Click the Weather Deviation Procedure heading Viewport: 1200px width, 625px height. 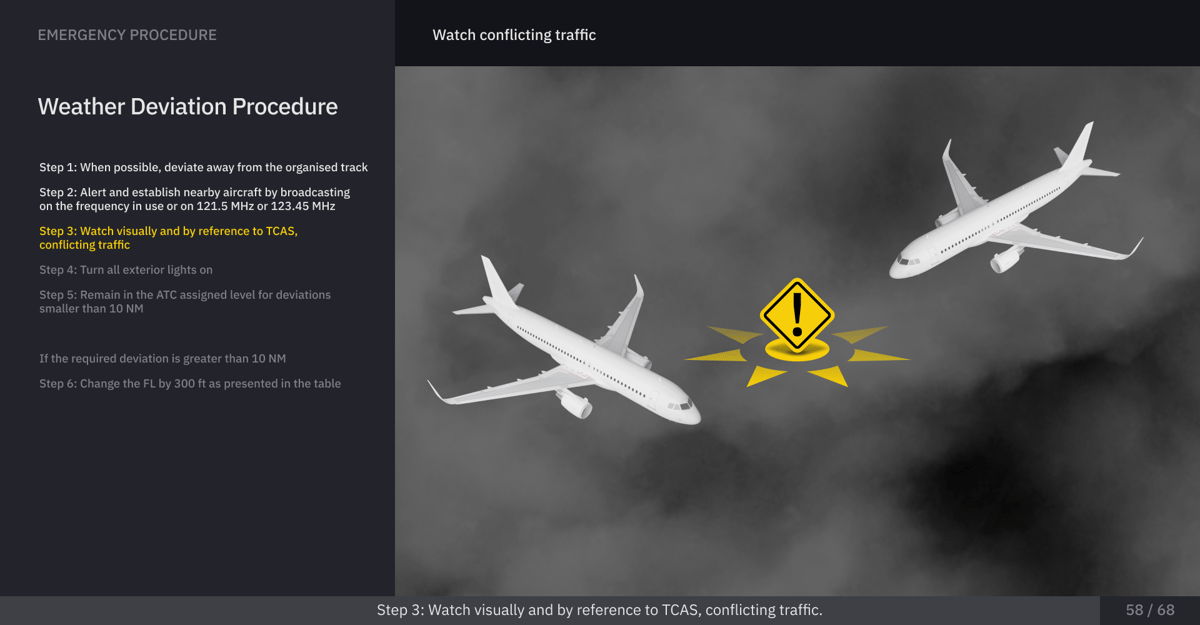pyautogui.click(x=188, y=106)
